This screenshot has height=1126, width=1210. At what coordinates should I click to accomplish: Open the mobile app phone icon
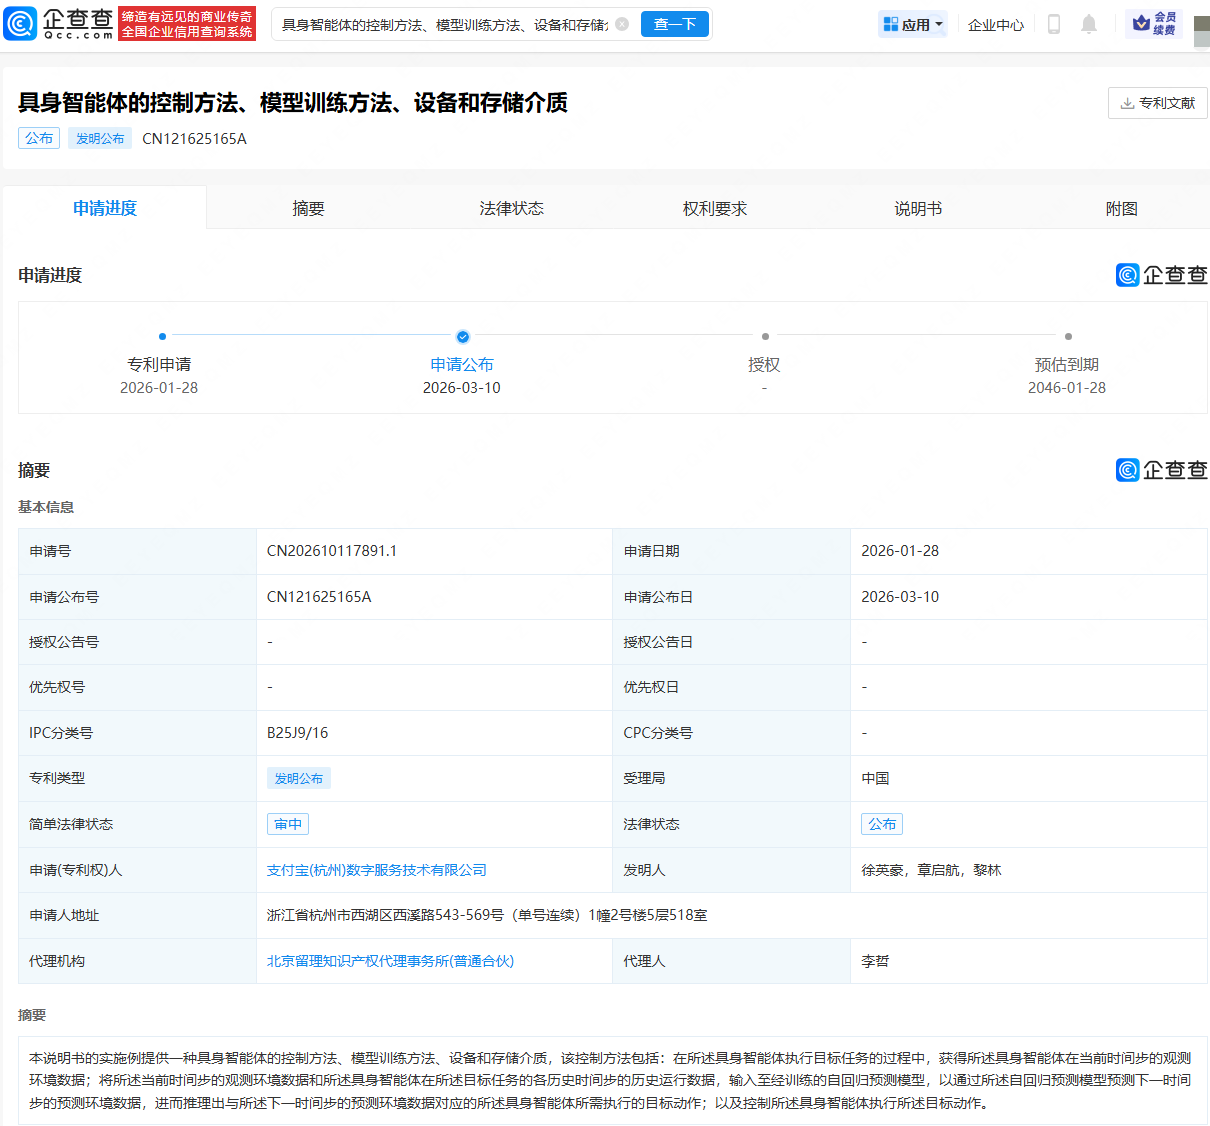(1053, 24)
